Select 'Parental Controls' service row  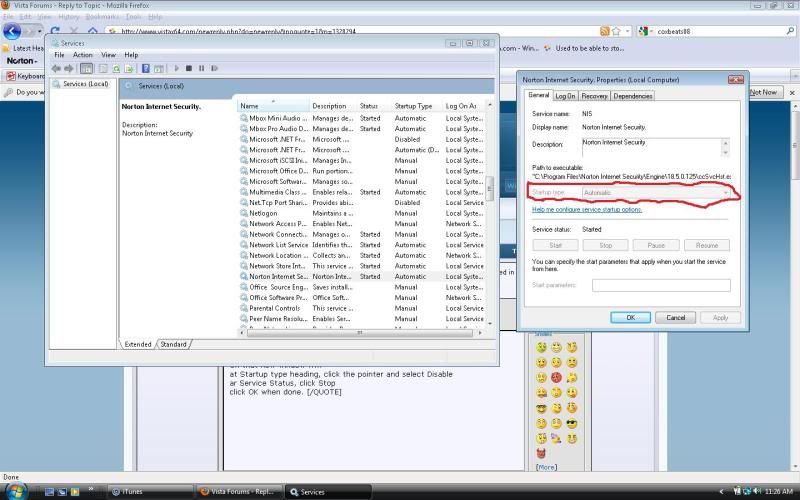[361, 308]
